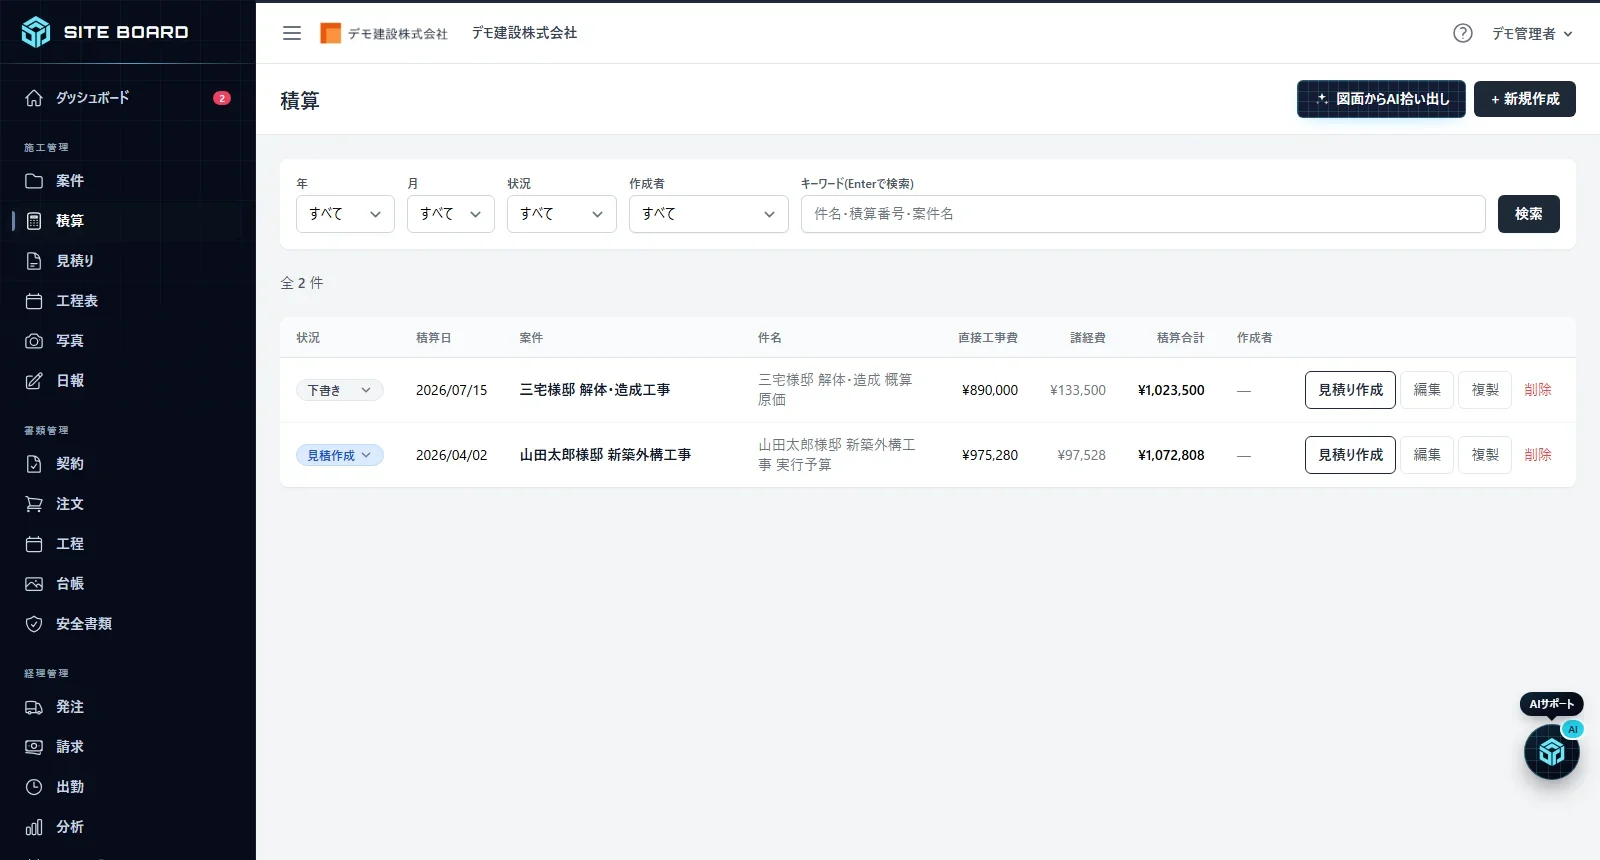1600x860 pixels.
Task: Click the 請求 money icon
Action: click(34, 747)
